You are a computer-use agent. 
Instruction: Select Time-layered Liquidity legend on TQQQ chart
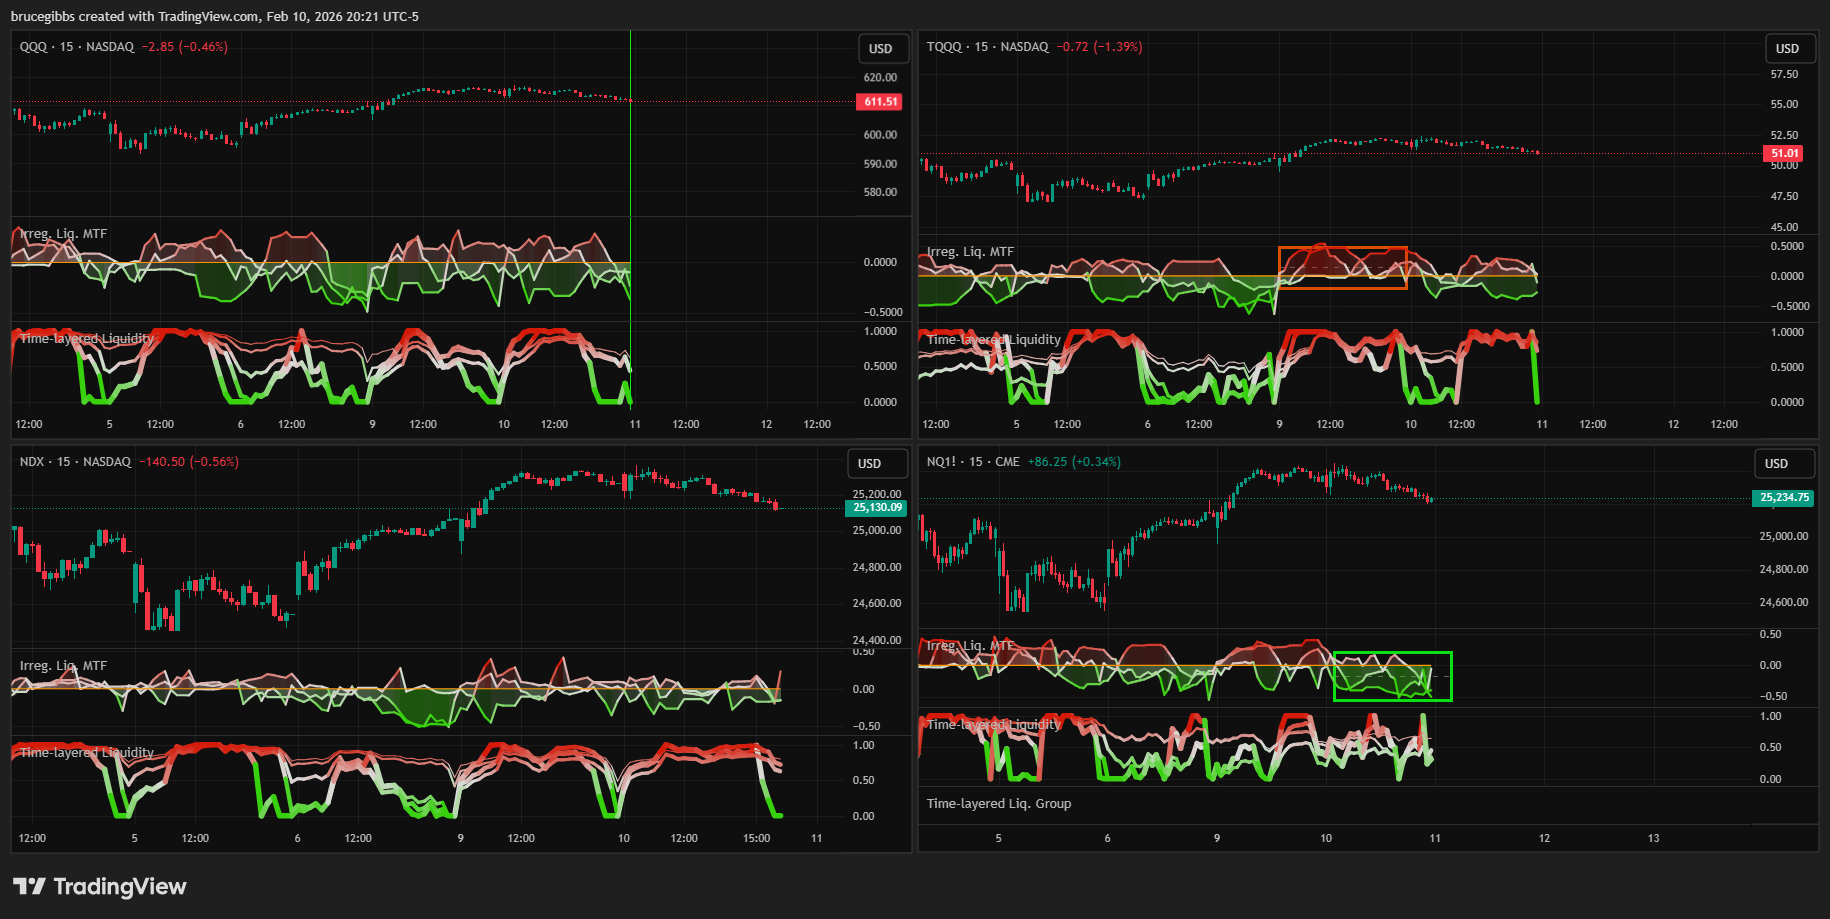(x=993, y=340)
